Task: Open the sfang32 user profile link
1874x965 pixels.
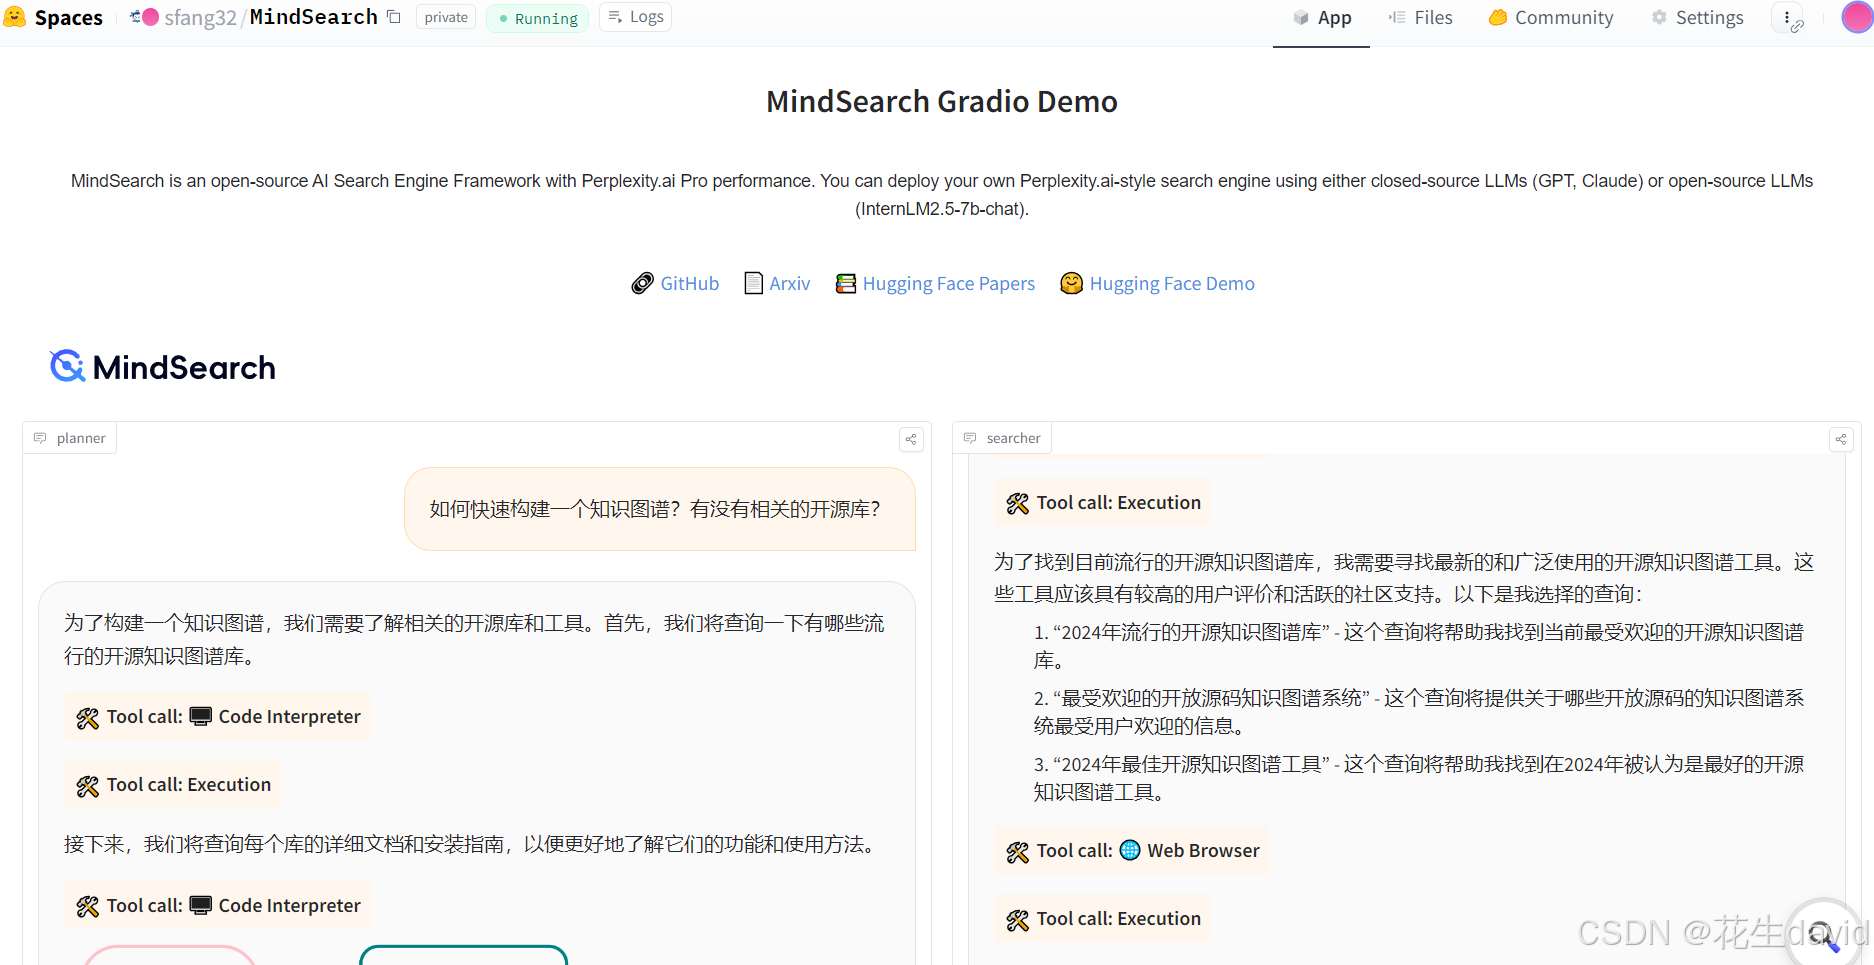Action: (x=200, y=17)
